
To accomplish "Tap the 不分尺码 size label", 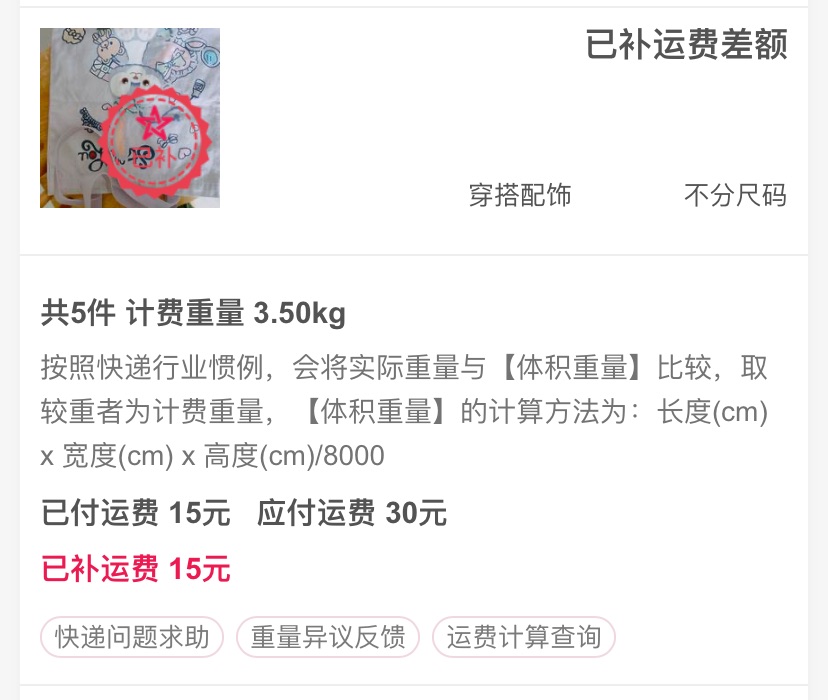I will (736, 195).
